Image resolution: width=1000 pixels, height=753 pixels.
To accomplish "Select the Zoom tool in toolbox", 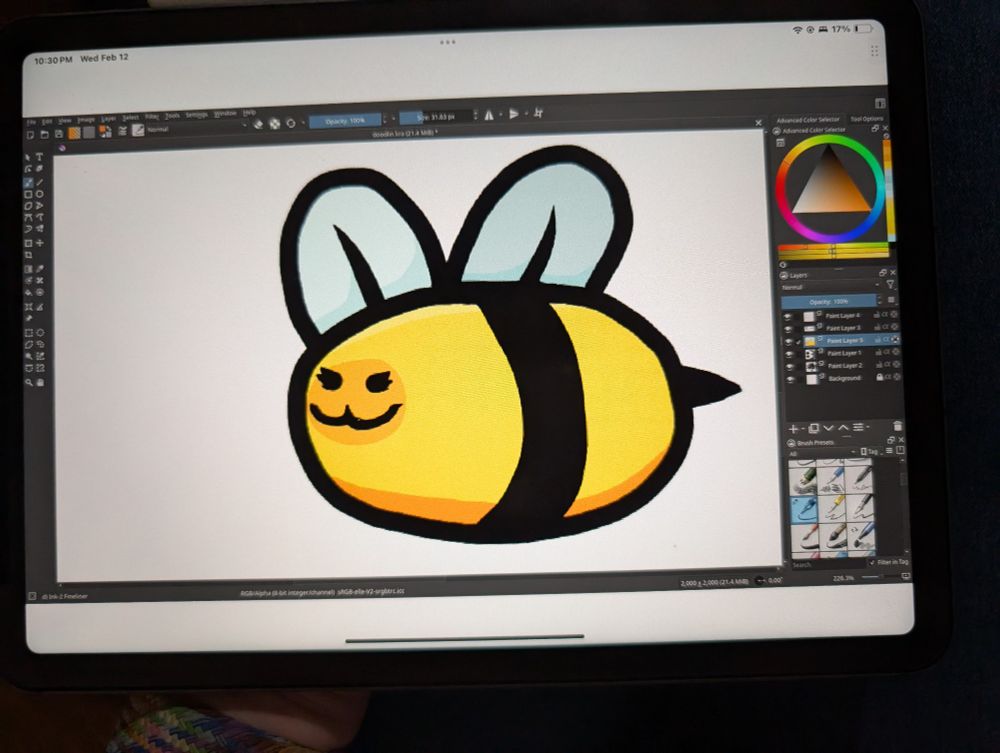I will pyautogui.click(x=29, y=383).
